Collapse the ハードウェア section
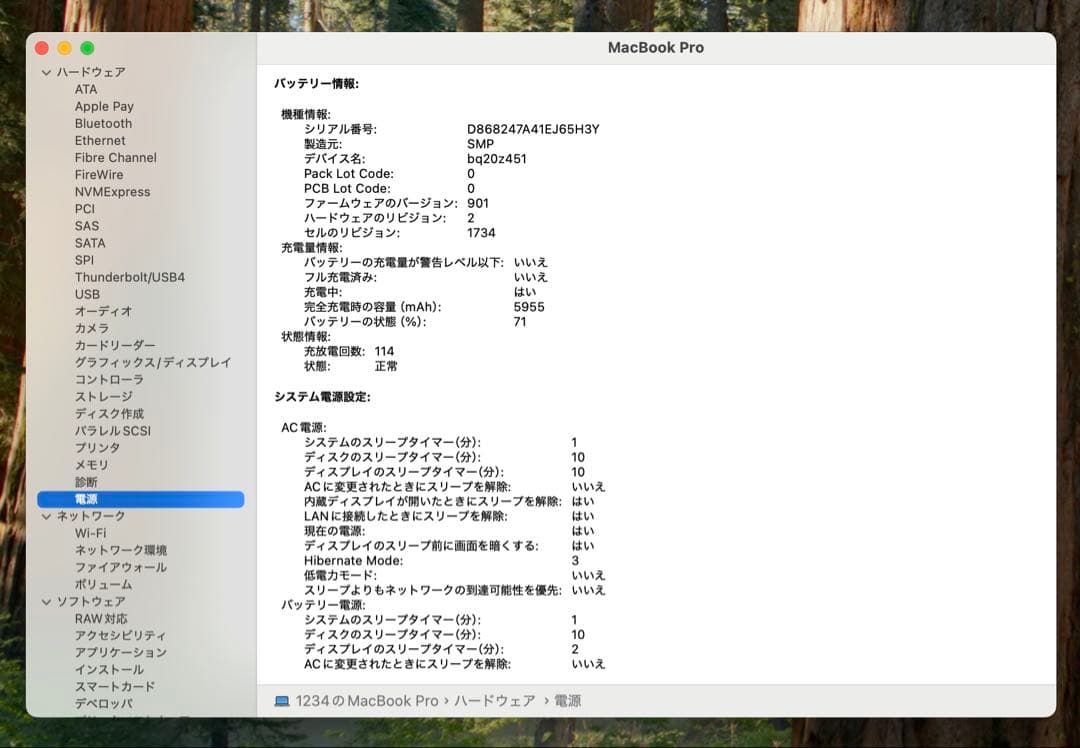 45,72
